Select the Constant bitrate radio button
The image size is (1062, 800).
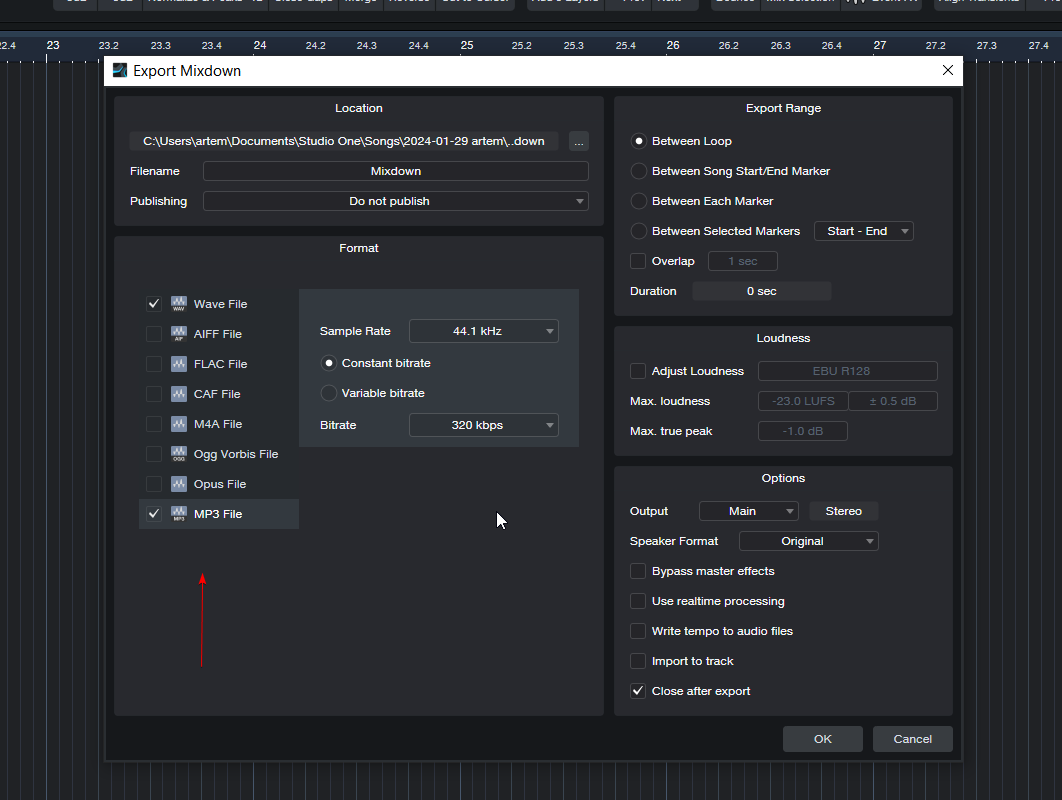(328, 363)
